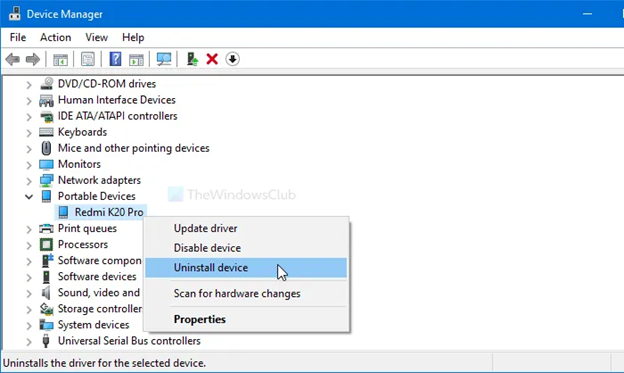Select the Keyboards tree entry

82,132
